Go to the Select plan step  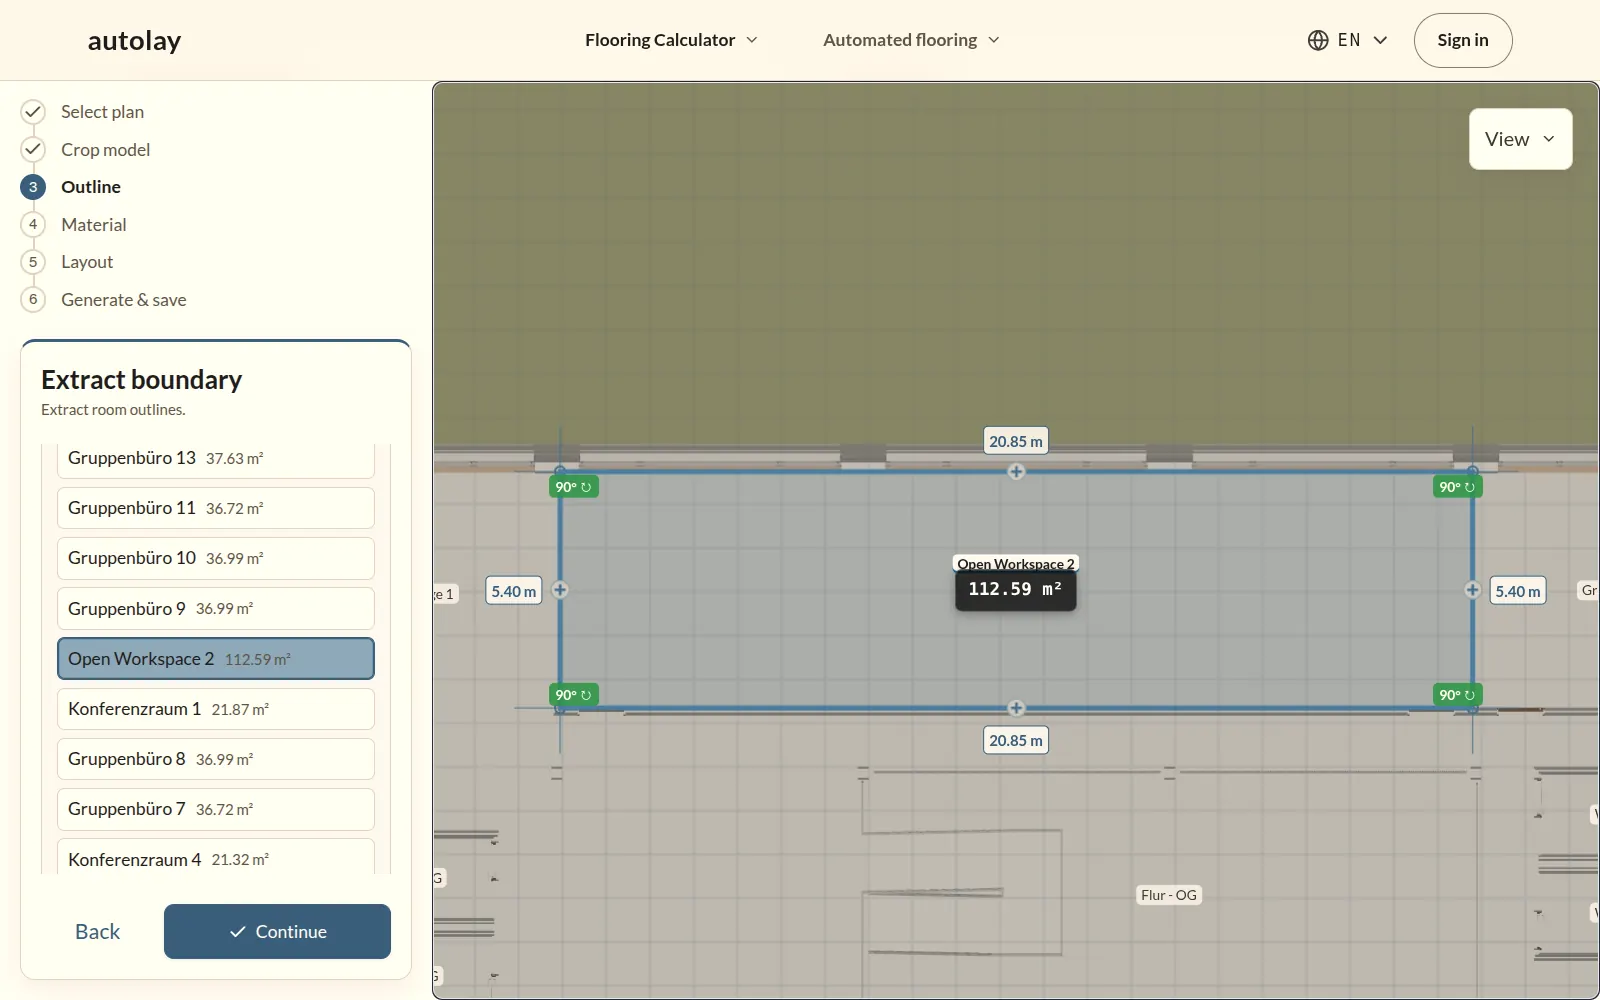(102, 112)
